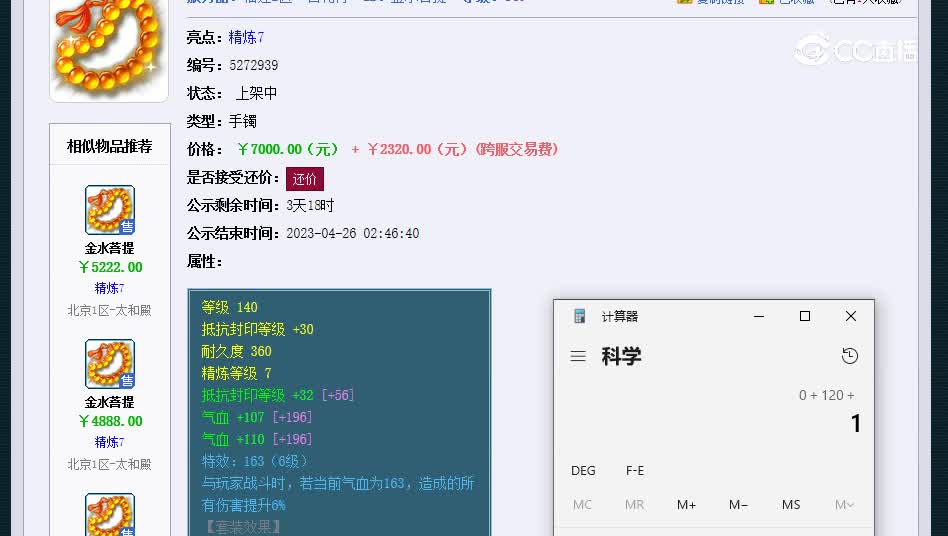Screen dimensions: 948x536
Task: Click the MR memory recall button
Action: click(x=634, y=505)
